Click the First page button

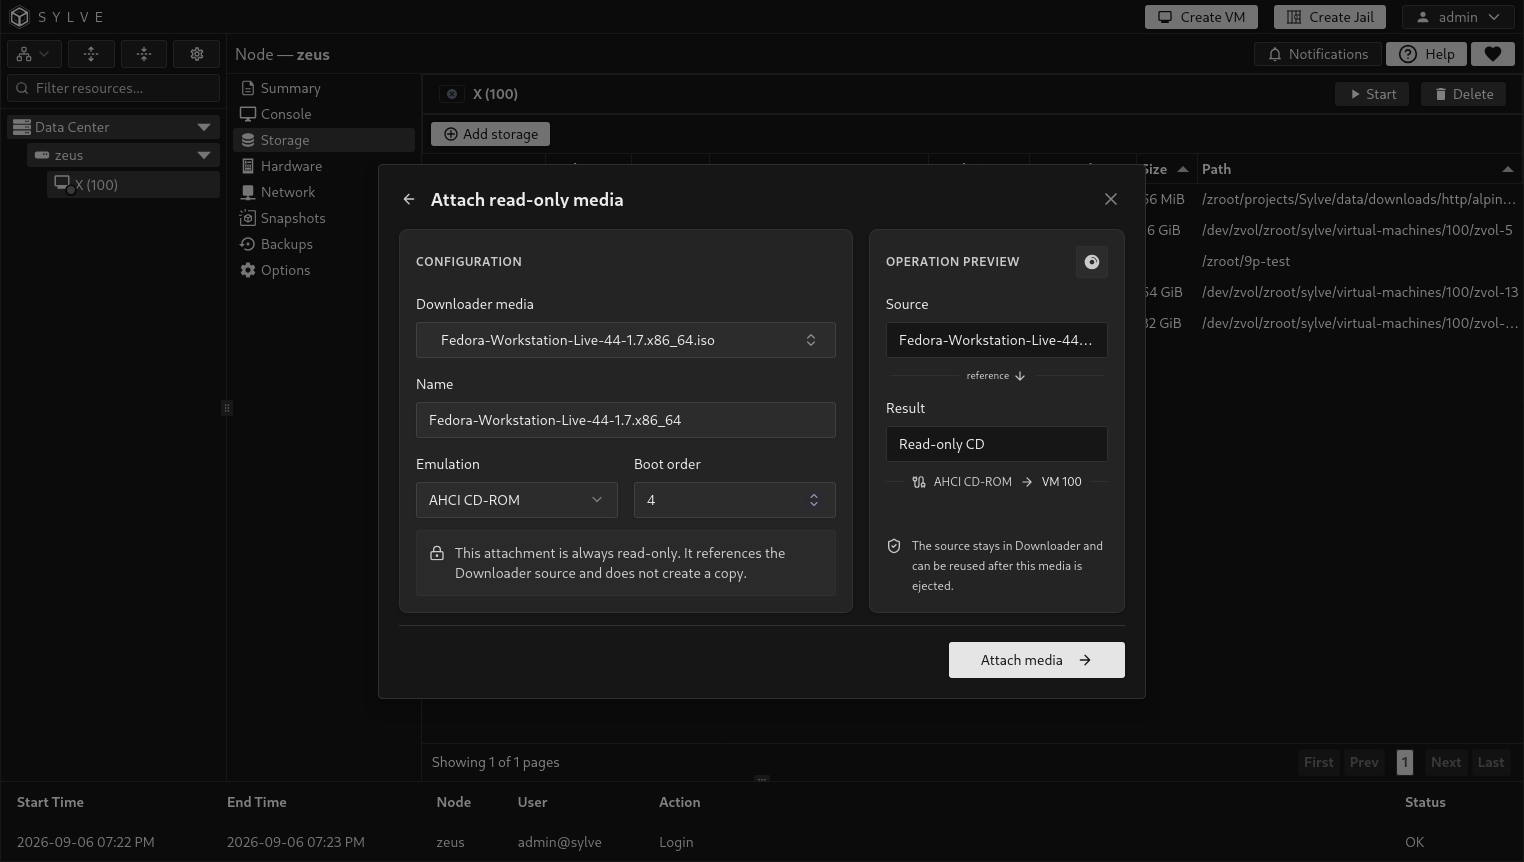(x=1318, y=762)
